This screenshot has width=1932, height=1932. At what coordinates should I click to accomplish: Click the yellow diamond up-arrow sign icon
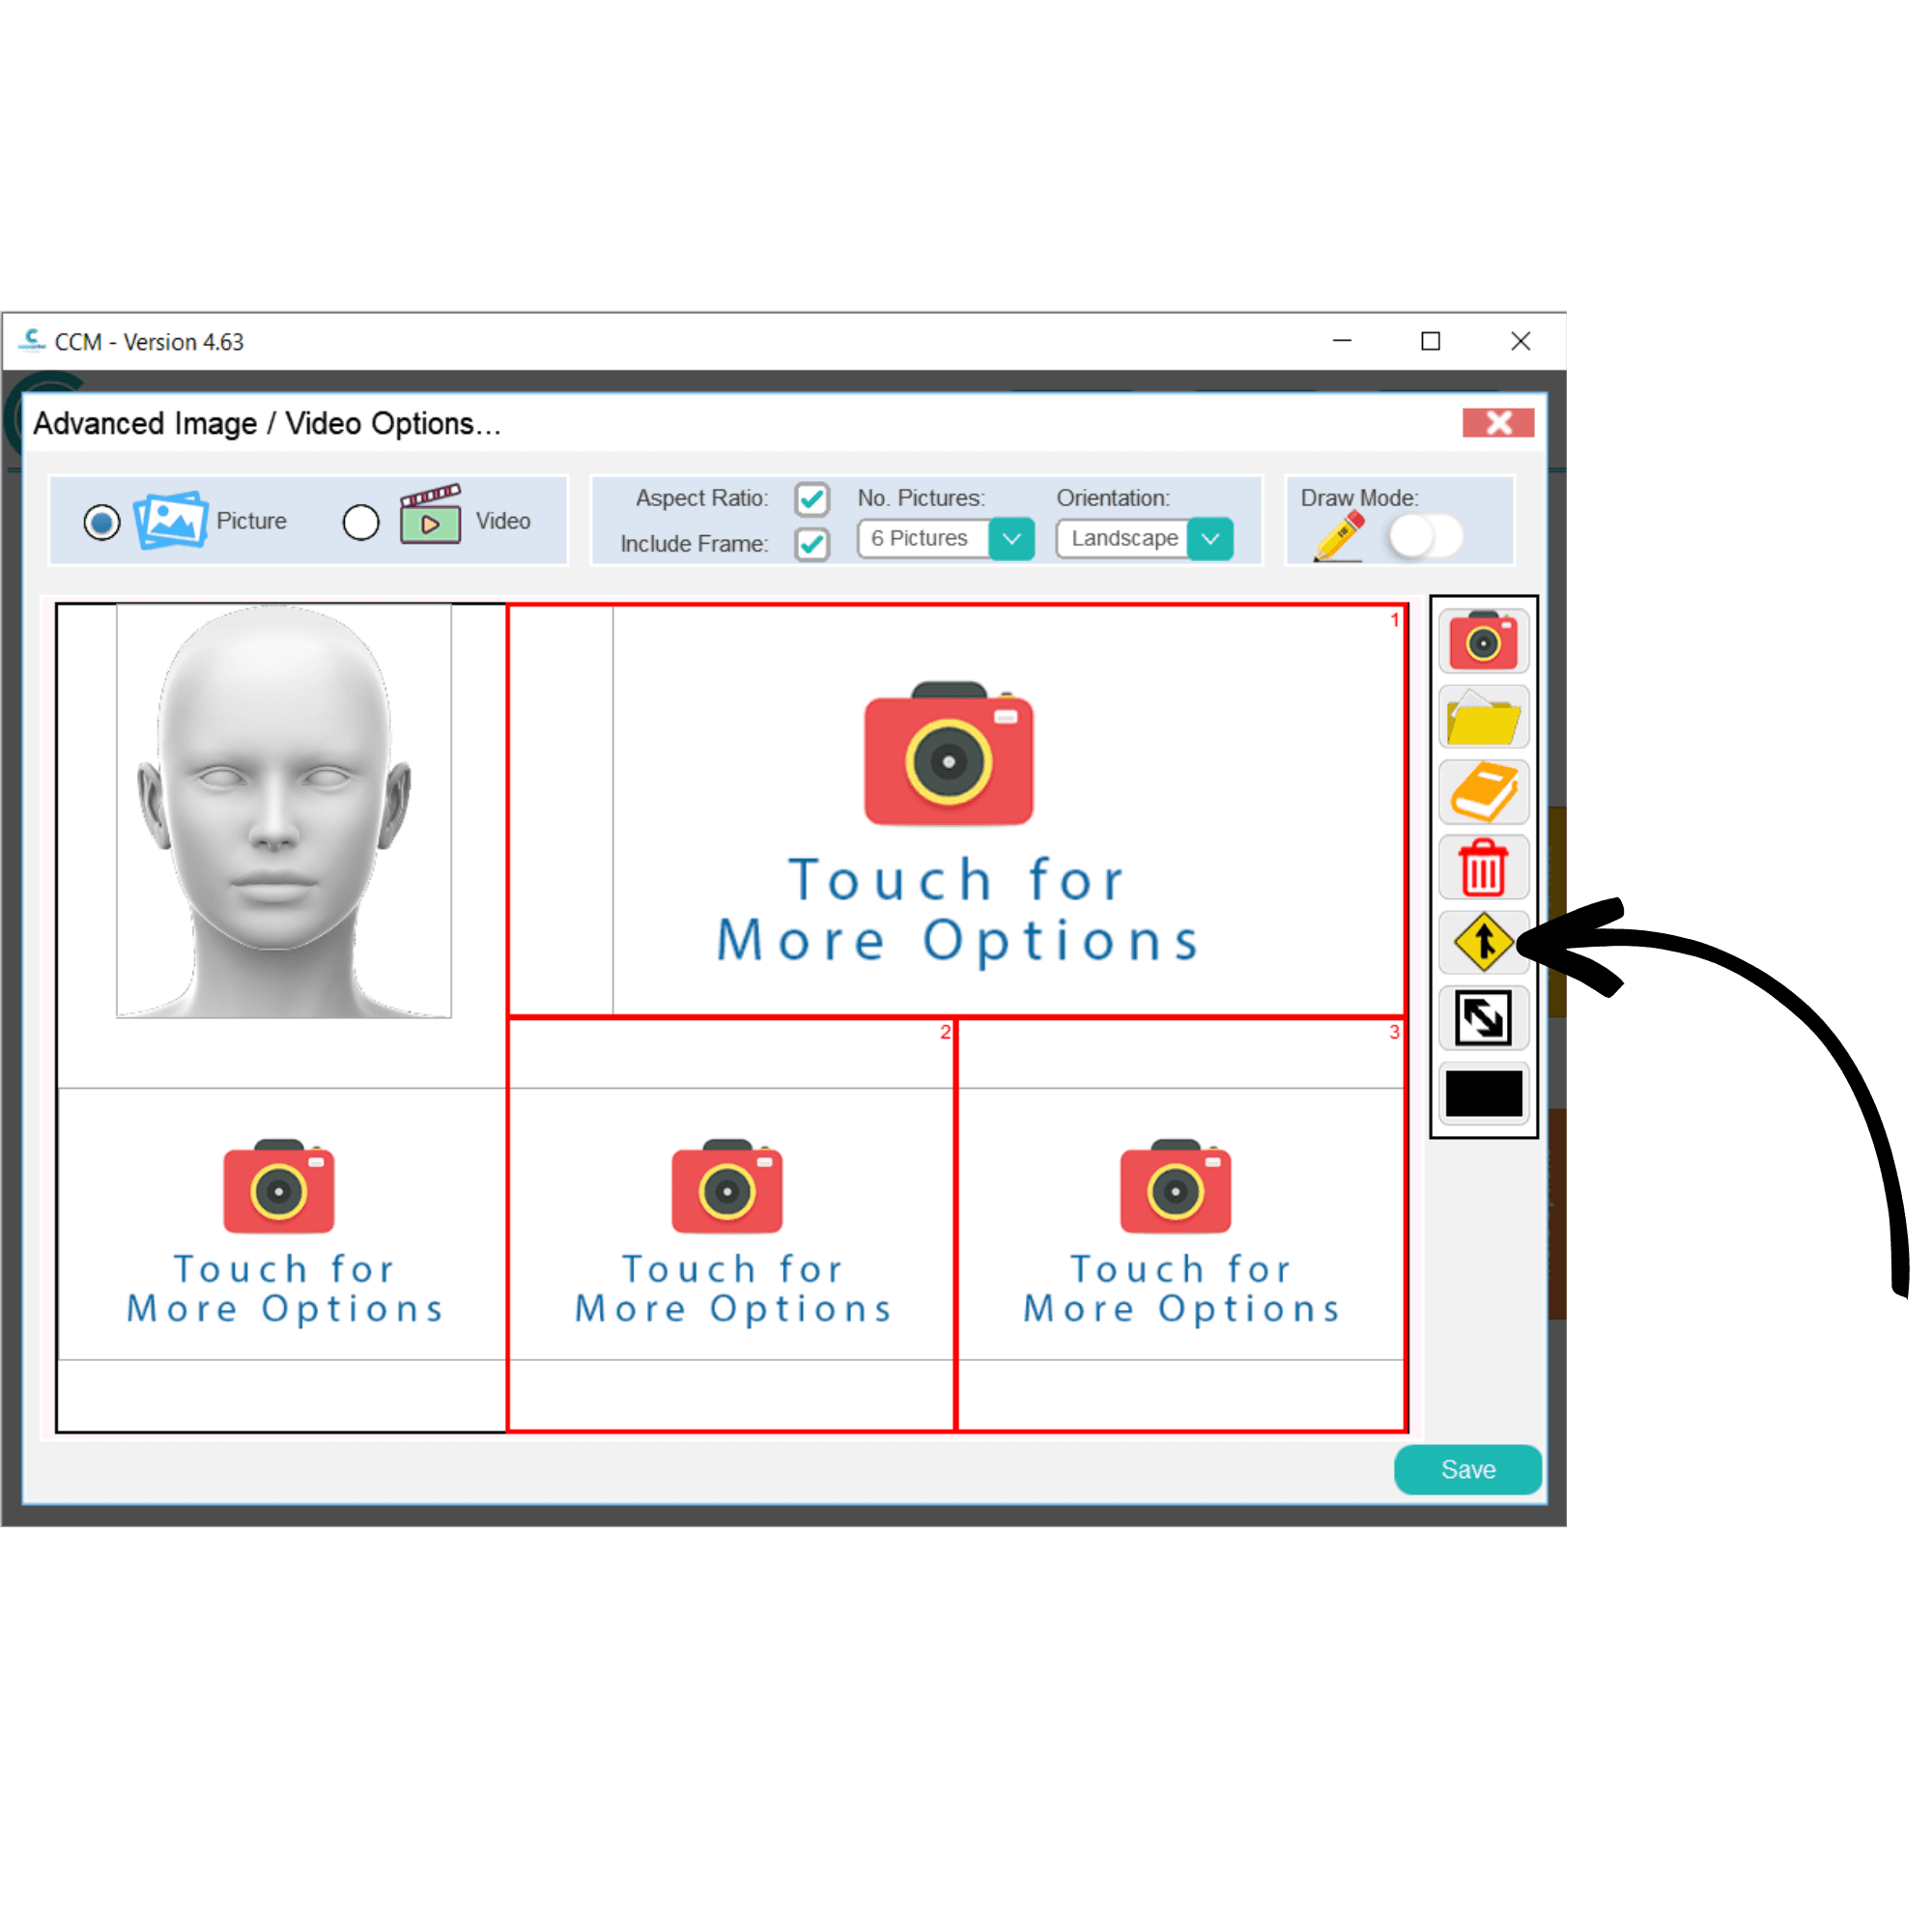click(1483, 942)
